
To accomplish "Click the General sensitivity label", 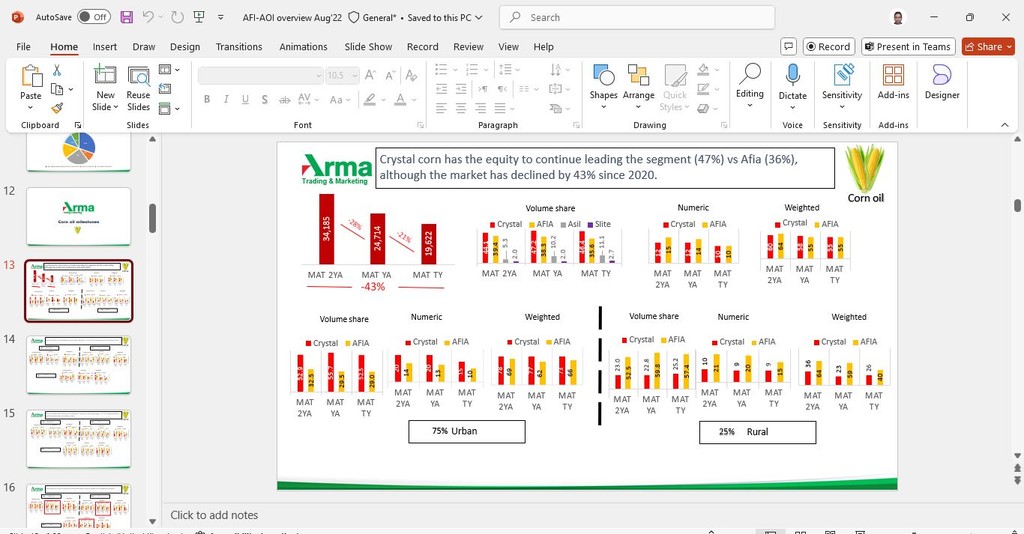I will pos(372,18).
